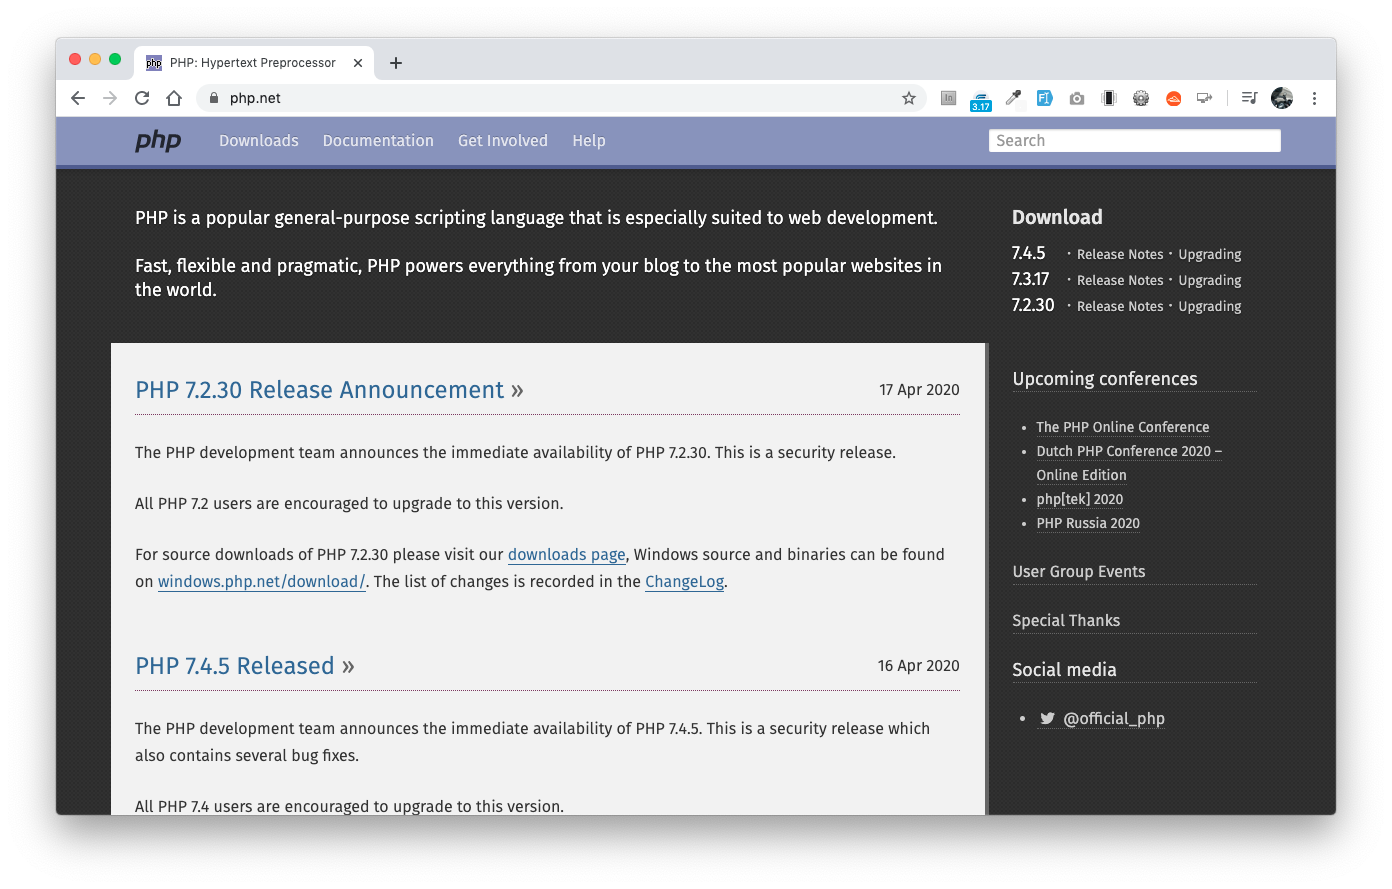Click the php.net address bar
Screen dimensions: 1392x889
tap(560, 98)
